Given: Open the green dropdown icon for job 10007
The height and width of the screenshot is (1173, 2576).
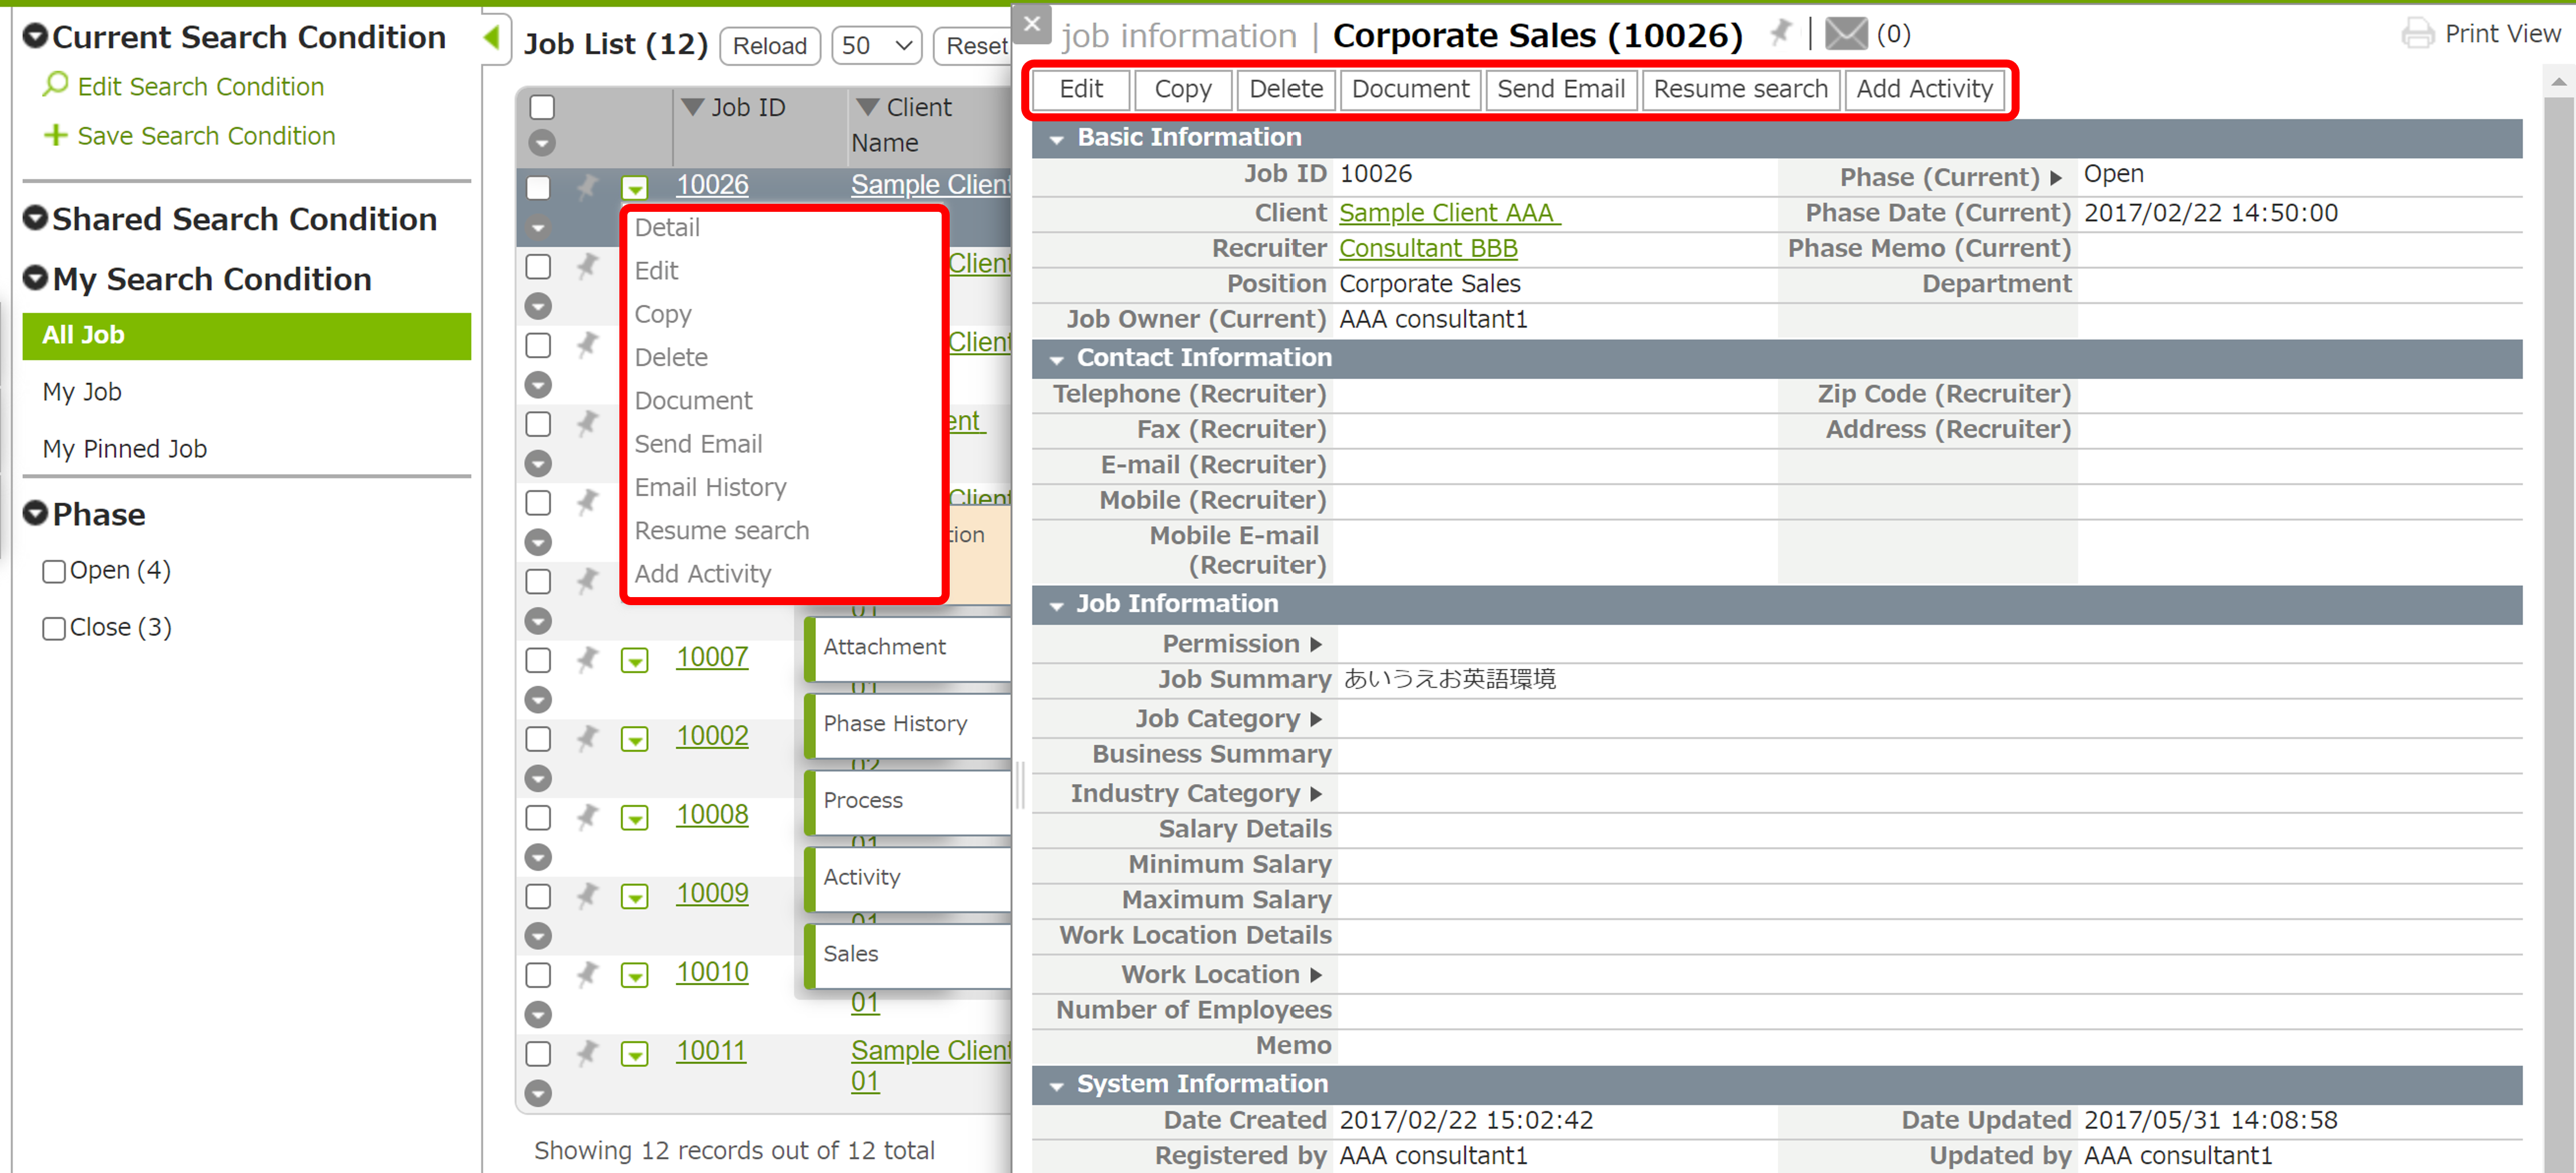Looking at the screenshot, I should [x=634, y=660].
